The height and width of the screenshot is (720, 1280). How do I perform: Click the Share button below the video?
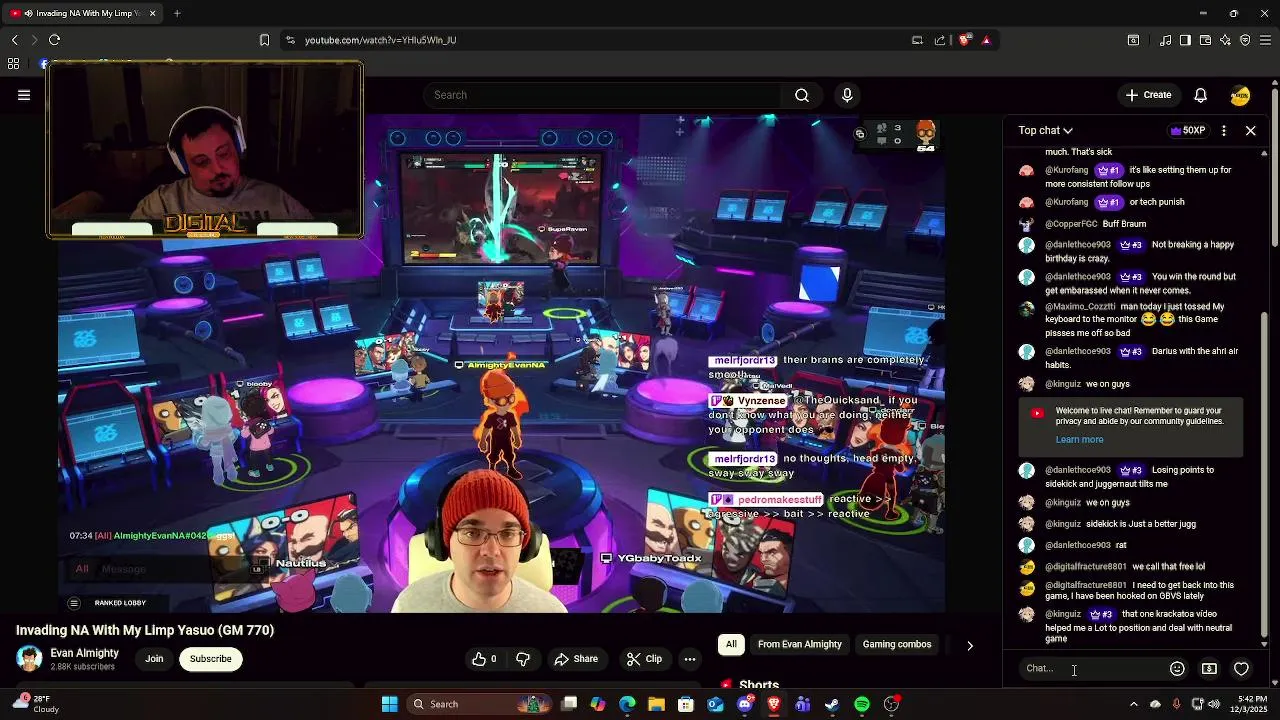coord(576,659)
